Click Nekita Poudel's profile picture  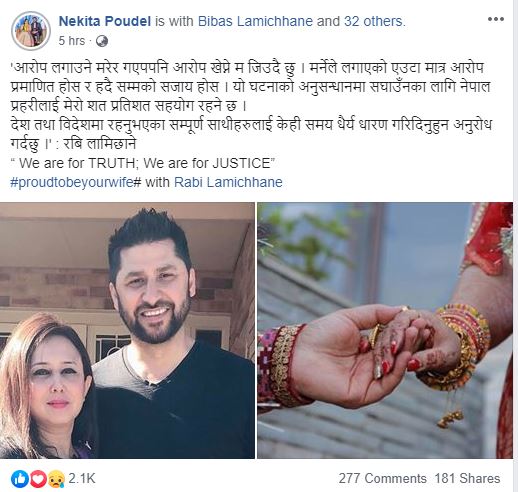(31, 31)
